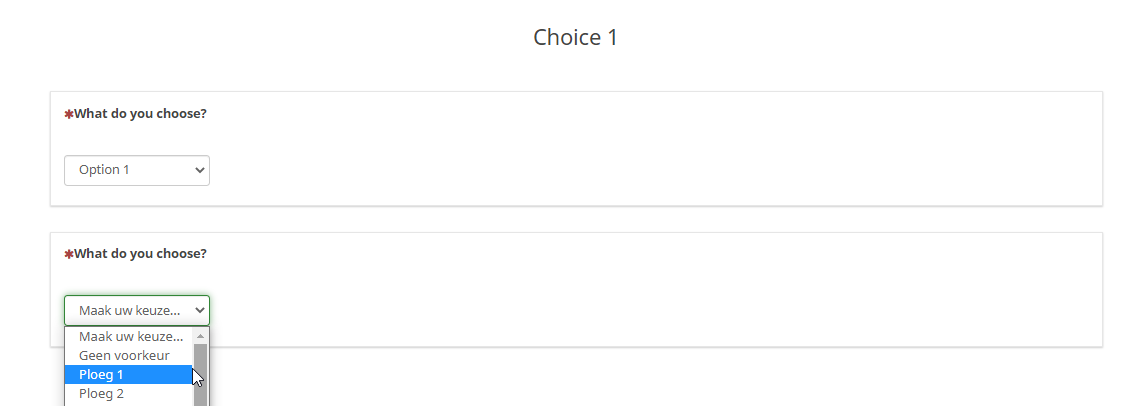This screenshot has height=406, width=1128.
Task: Click the red asterisk beside the second question
Action: (69, 254)
